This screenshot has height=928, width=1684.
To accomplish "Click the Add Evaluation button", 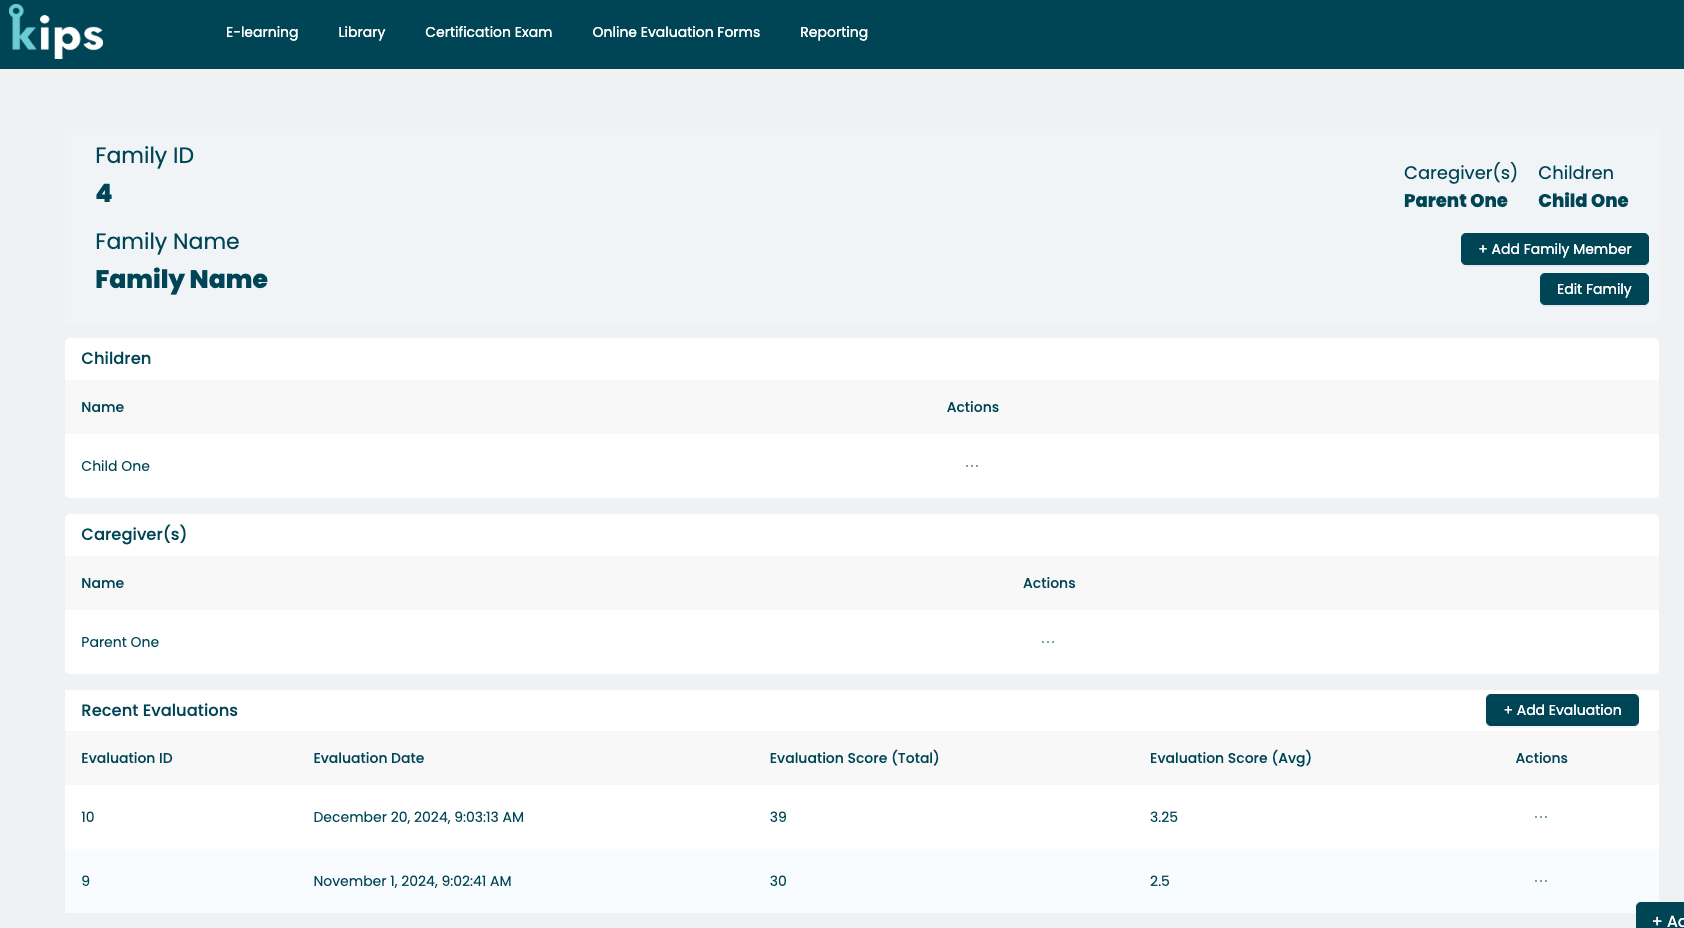I will 1562,710.
